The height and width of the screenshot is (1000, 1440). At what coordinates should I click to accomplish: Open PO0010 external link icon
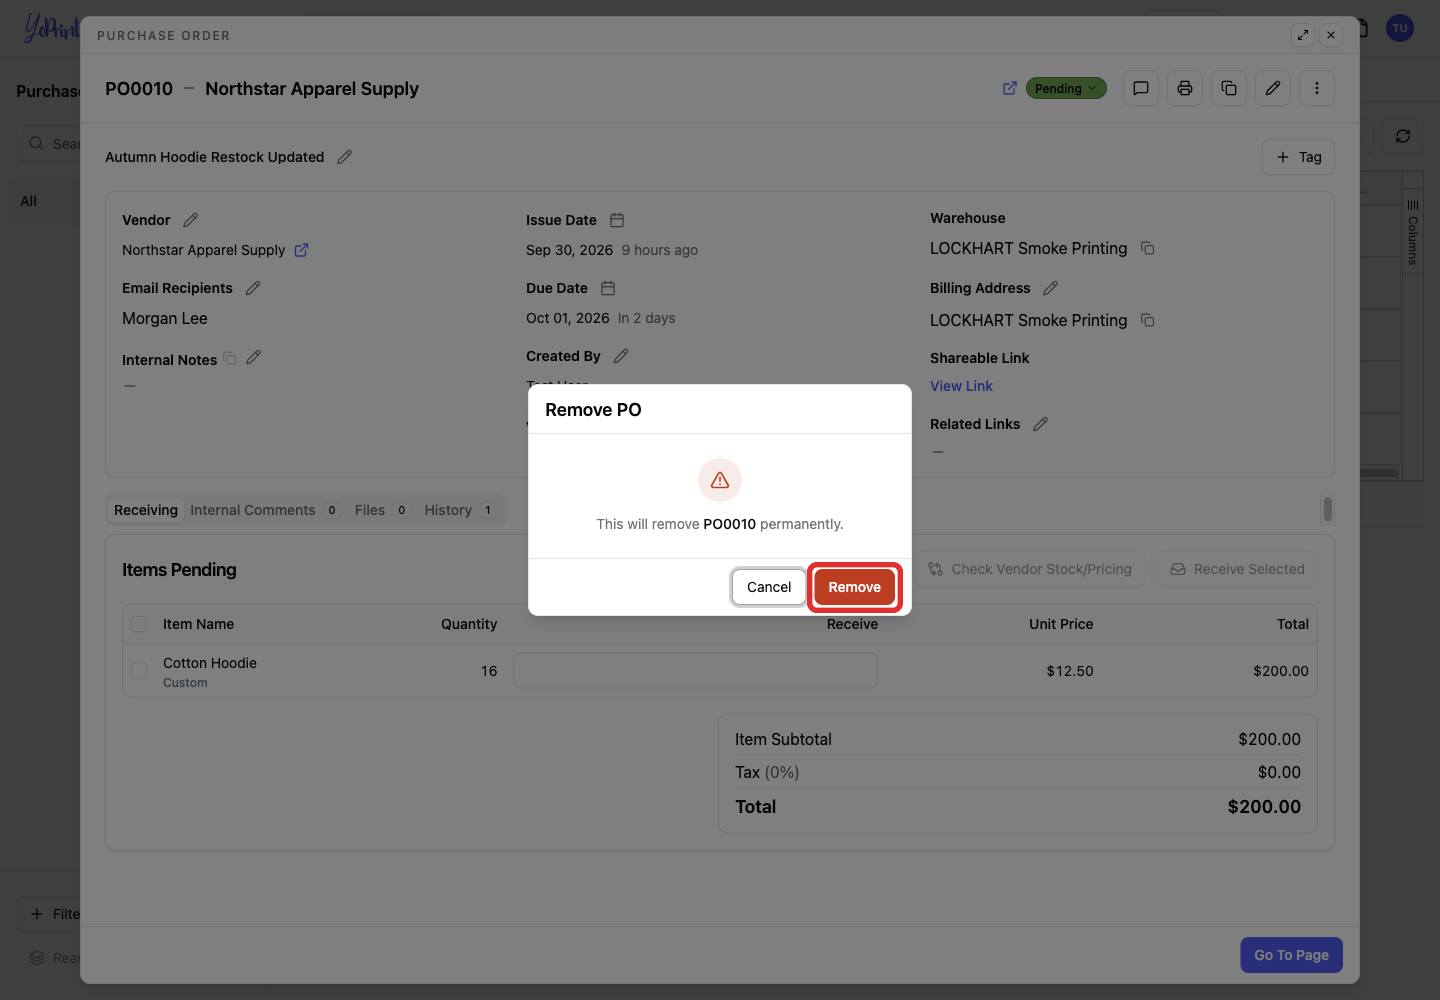point(1010,88)
